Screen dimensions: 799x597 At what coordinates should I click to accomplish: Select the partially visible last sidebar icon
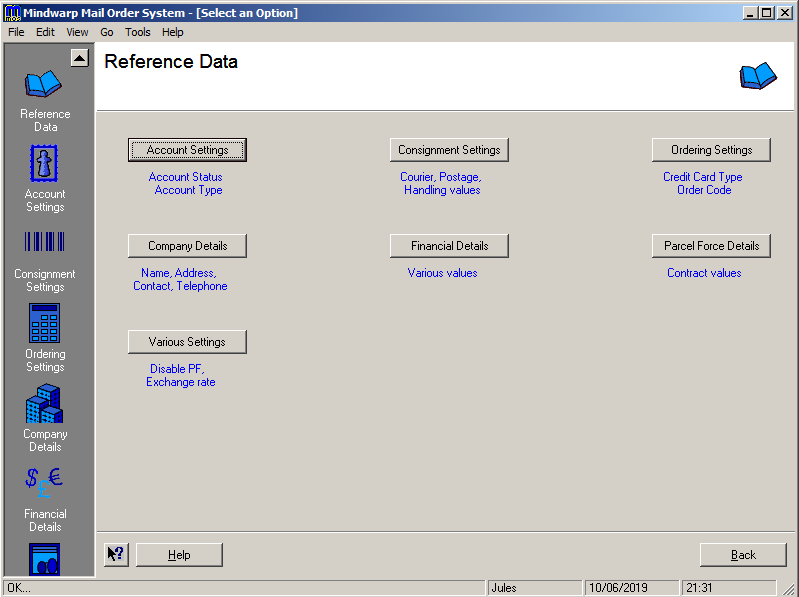click(x=44, y=559)
